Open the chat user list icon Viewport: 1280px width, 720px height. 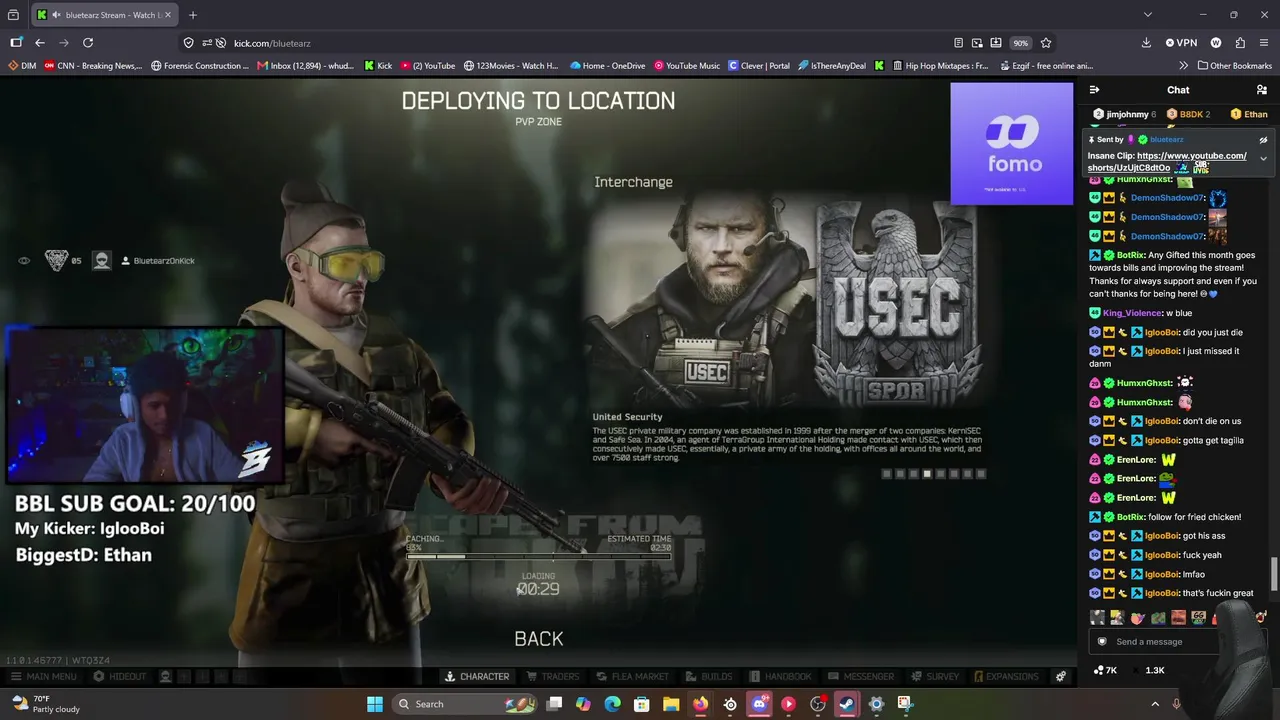1262,90
